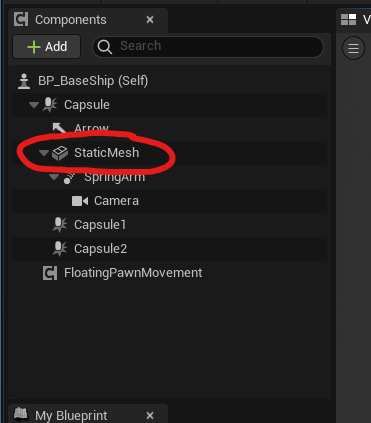Focus the component Search field
This screenshot has width=371, height=423.
coord(208,47)
